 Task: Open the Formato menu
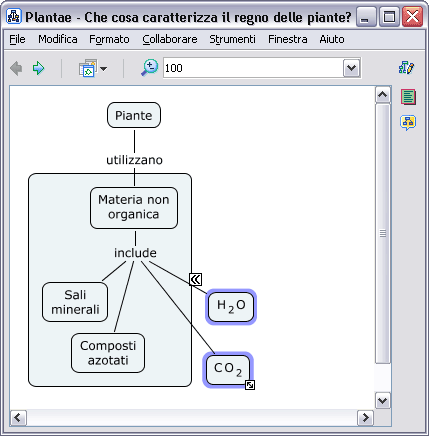click(109, 39)
